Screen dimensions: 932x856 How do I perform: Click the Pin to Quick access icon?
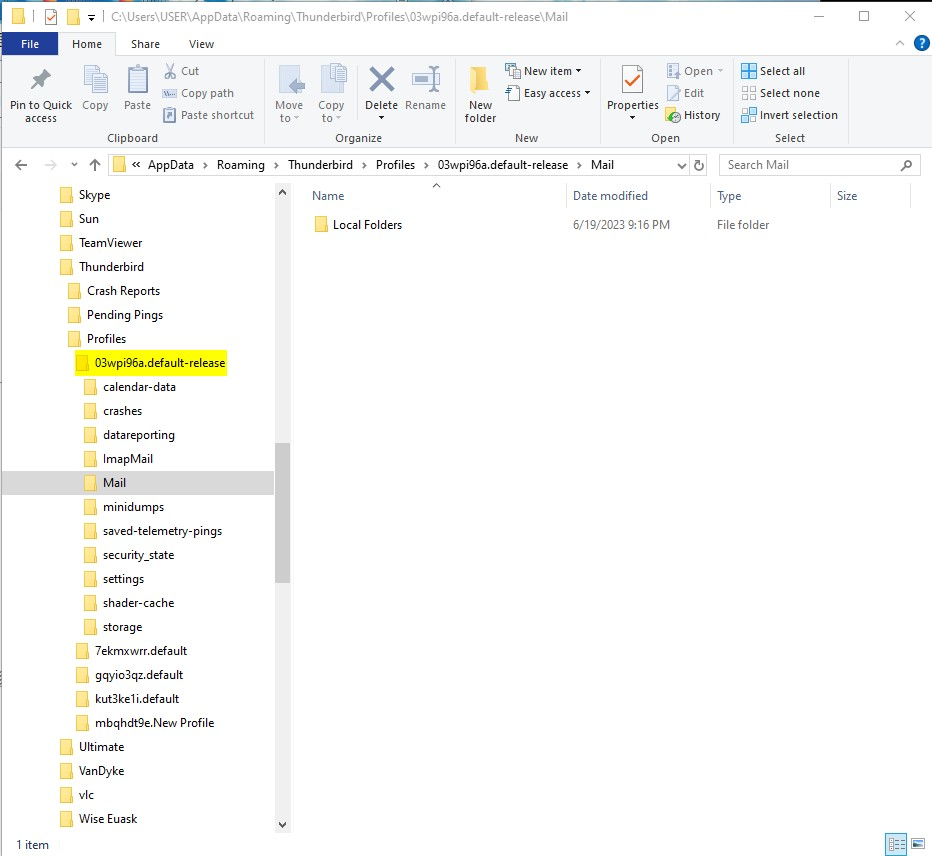41,81
